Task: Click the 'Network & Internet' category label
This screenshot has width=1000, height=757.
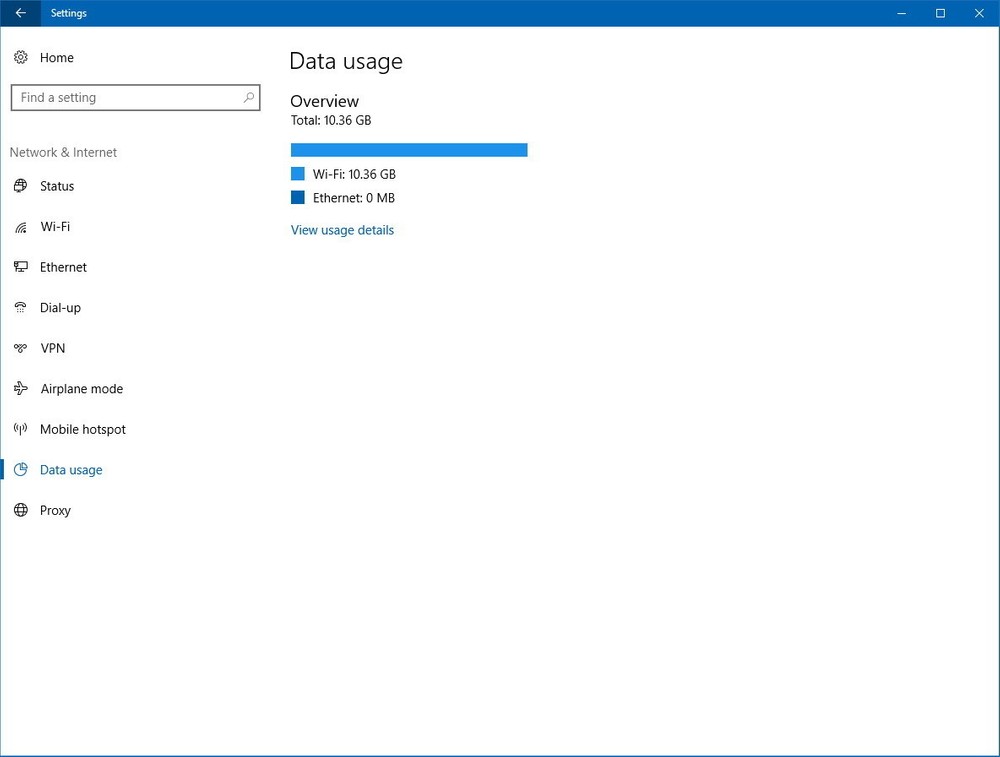Action: coord(63,152)
